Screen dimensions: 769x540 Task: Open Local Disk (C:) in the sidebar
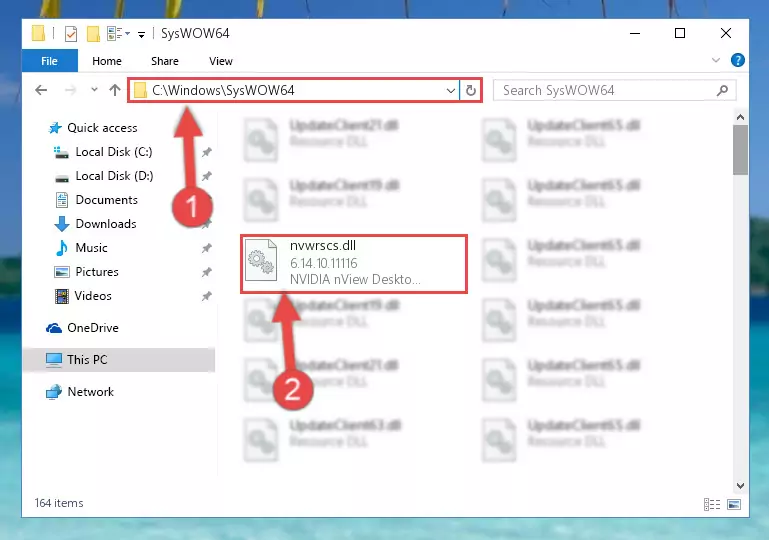114,152
